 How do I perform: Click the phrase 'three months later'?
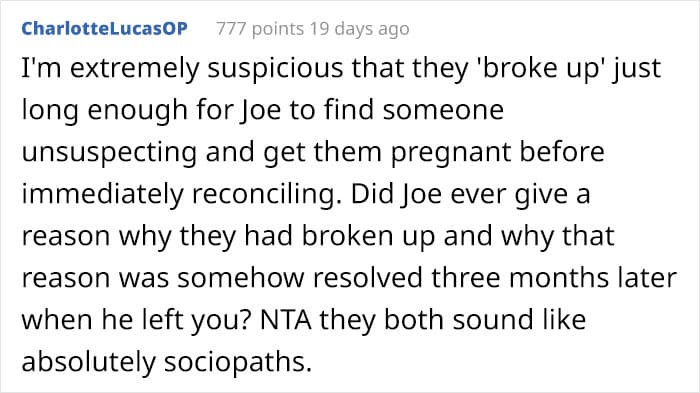(x=554, y=278)
